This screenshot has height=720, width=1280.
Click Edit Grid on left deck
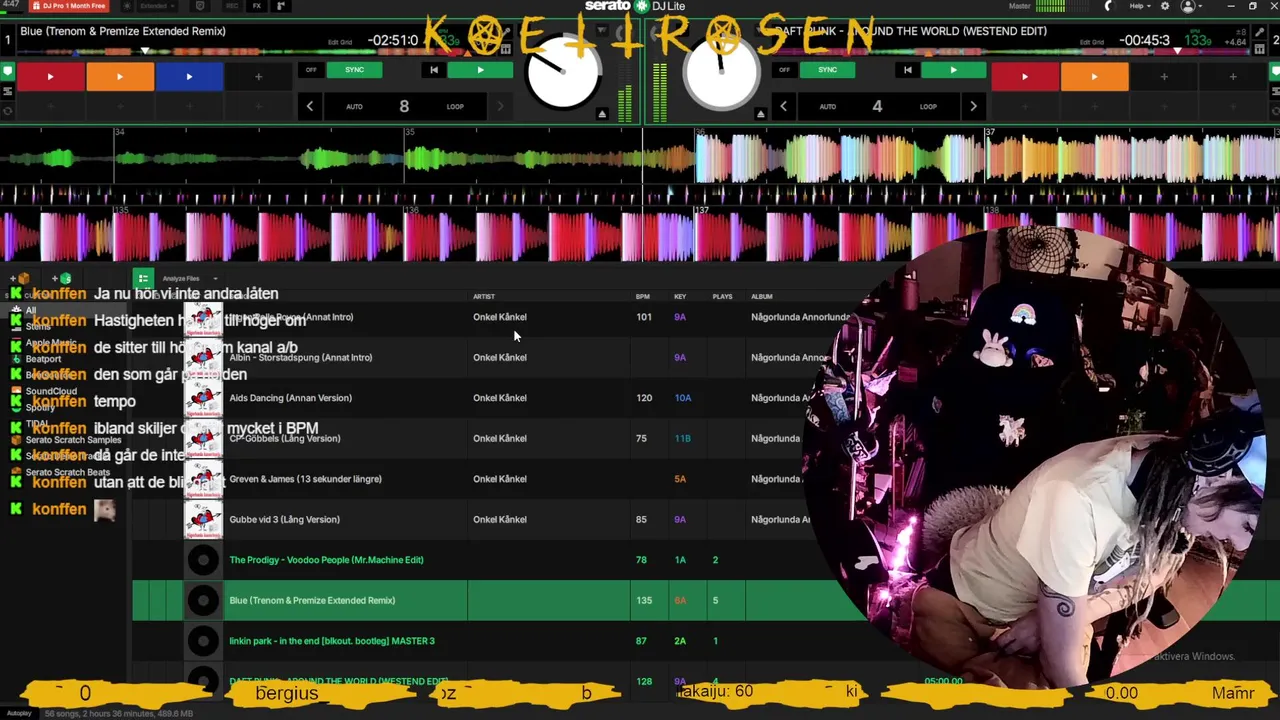(339, 42)
